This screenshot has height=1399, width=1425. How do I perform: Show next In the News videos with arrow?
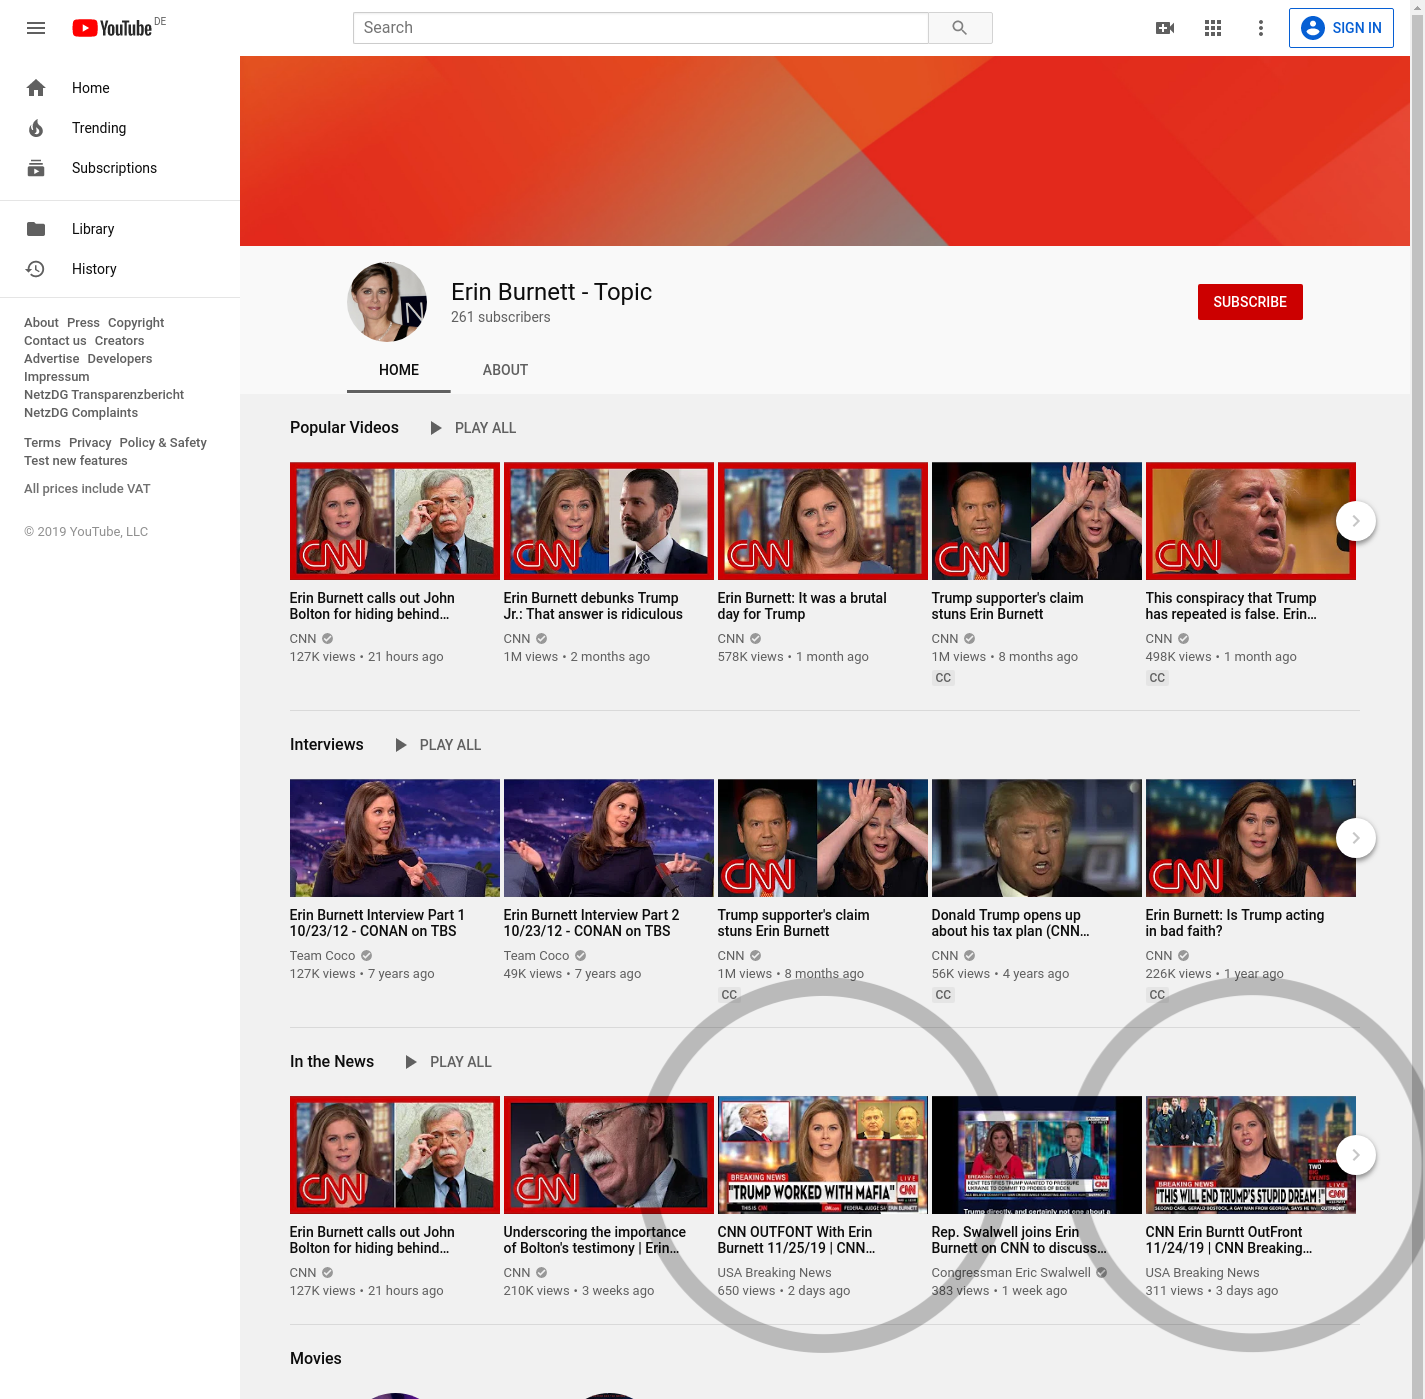(x=1356, y=1155)
